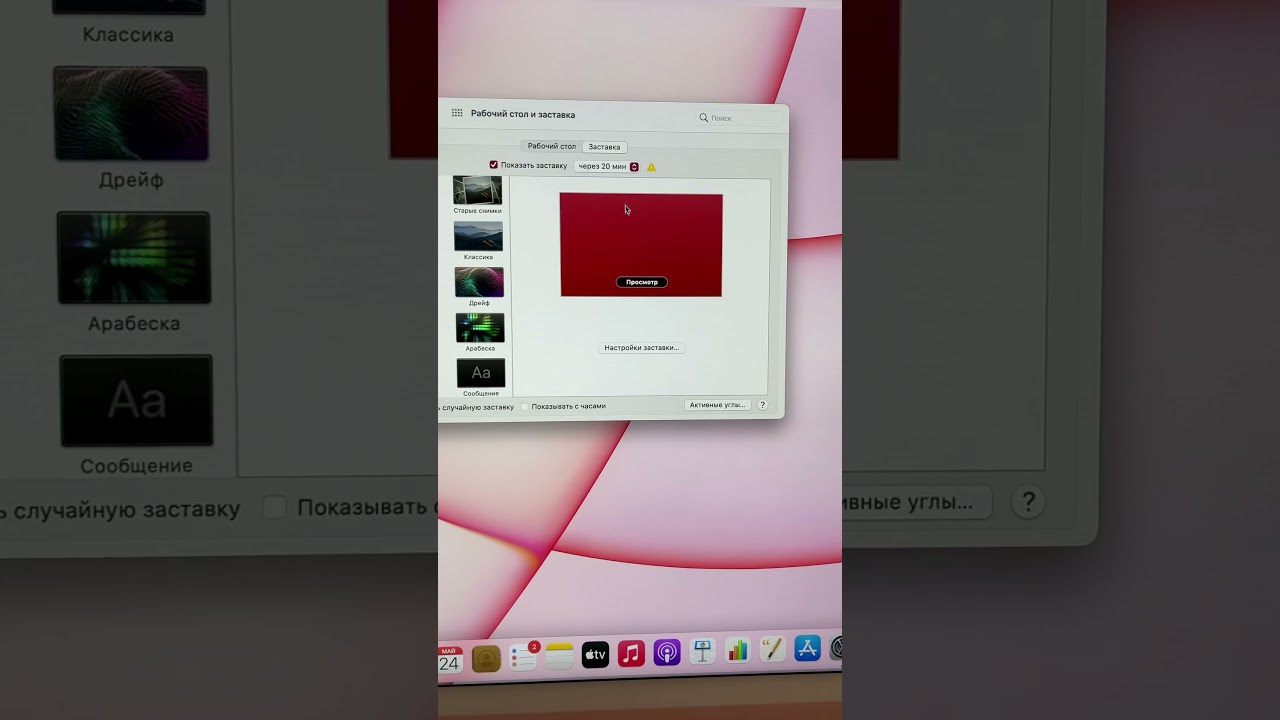Launch Keynote from the Dock

[702, 652]
